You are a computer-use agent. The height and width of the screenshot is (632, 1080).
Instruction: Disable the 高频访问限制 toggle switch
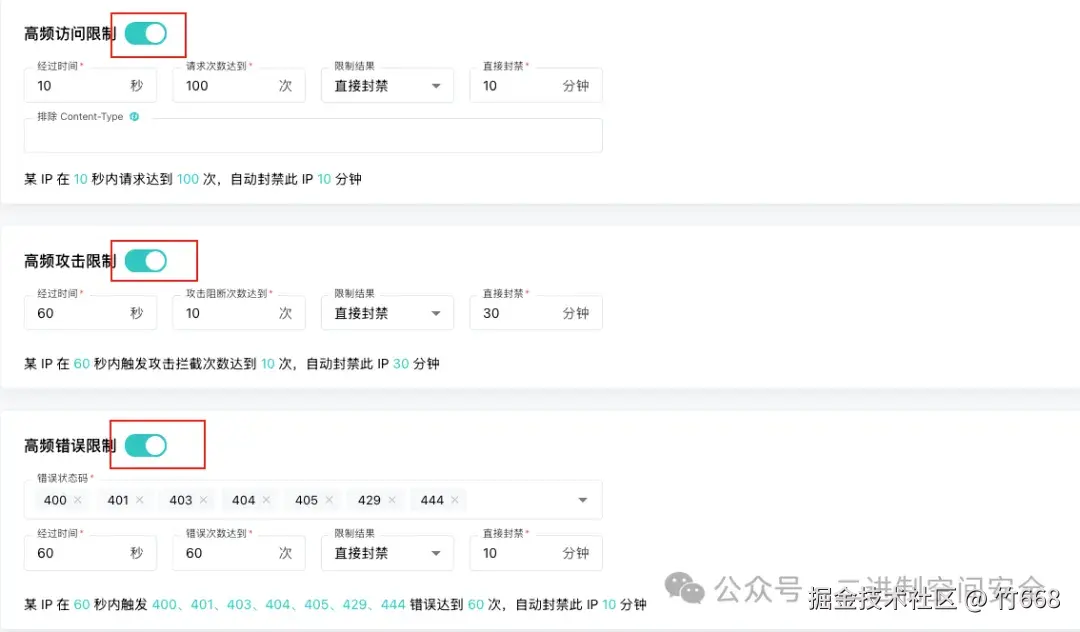tap(147, 33)
